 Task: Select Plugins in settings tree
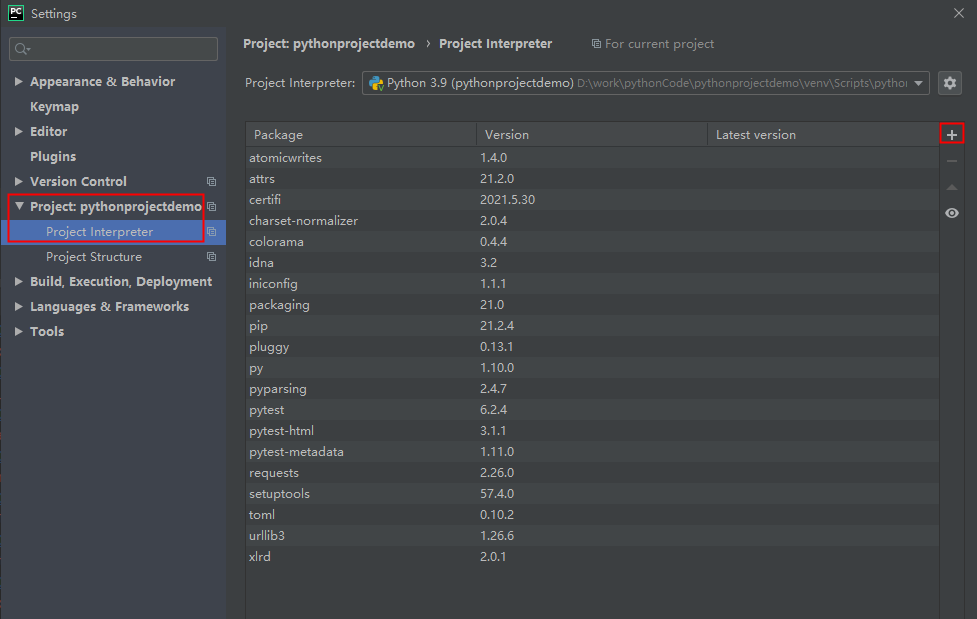[53, 156]
